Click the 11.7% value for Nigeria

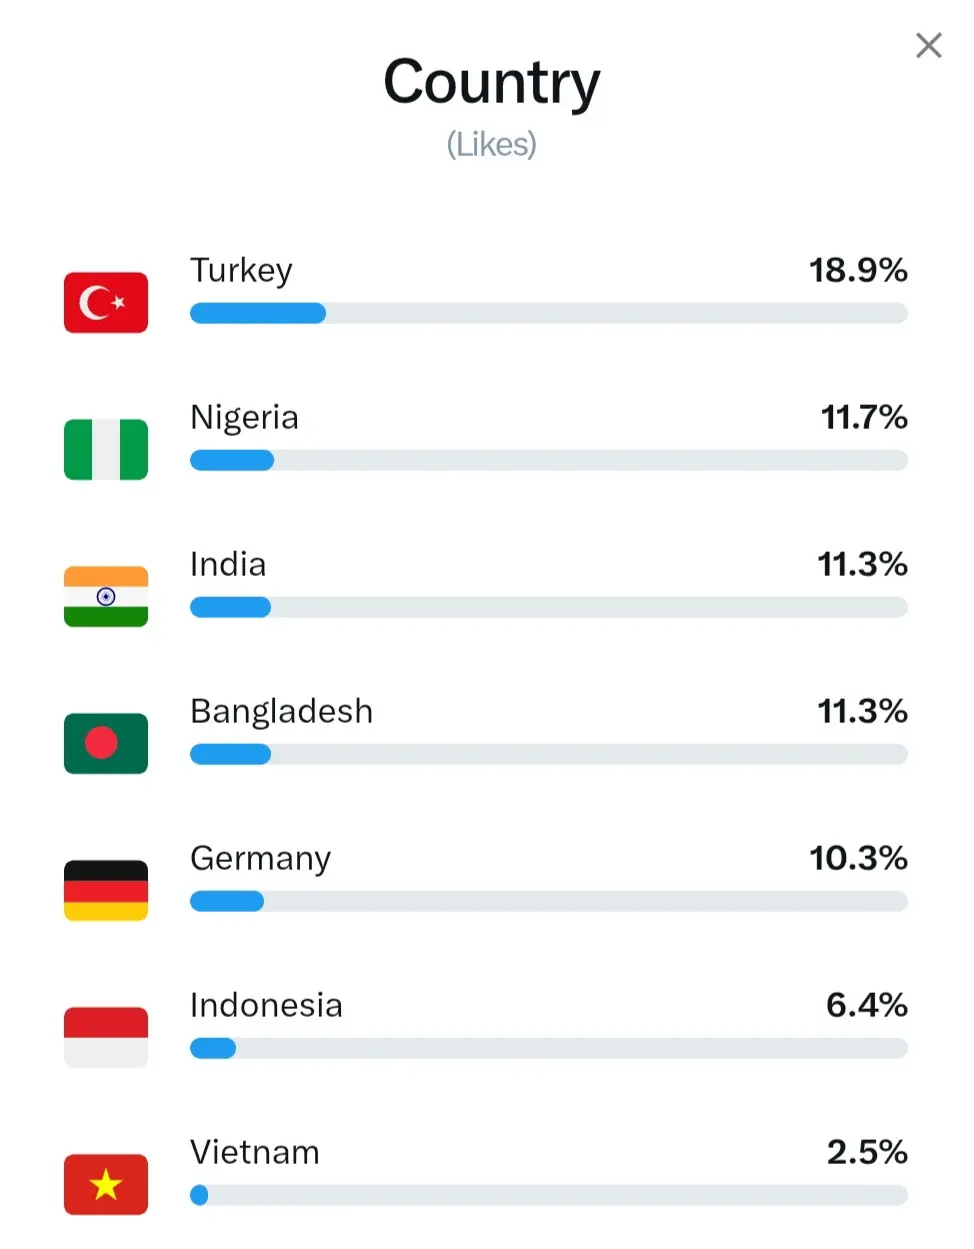coord(863,417)
